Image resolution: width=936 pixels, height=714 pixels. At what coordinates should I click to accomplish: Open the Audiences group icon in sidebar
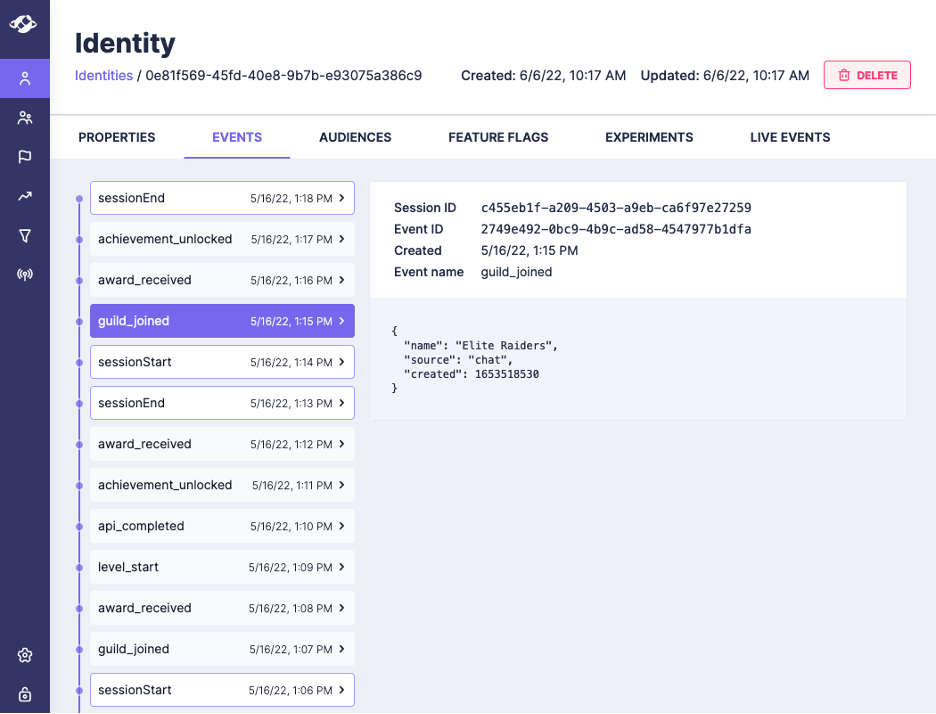(25, 117)
